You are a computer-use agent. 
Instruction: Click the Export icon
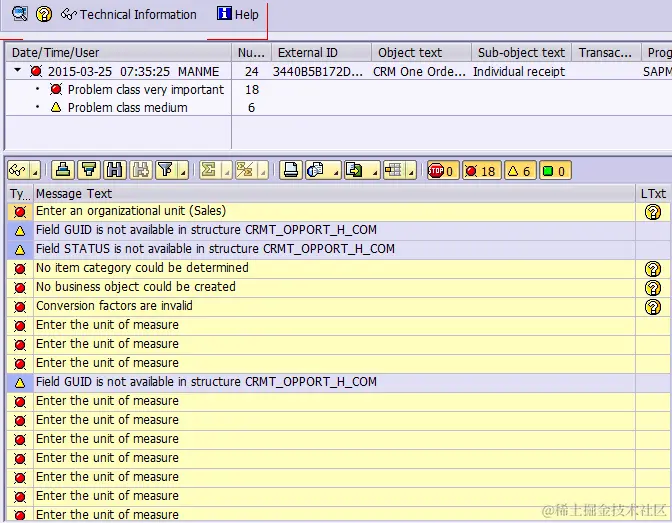(x=355, y=171)
